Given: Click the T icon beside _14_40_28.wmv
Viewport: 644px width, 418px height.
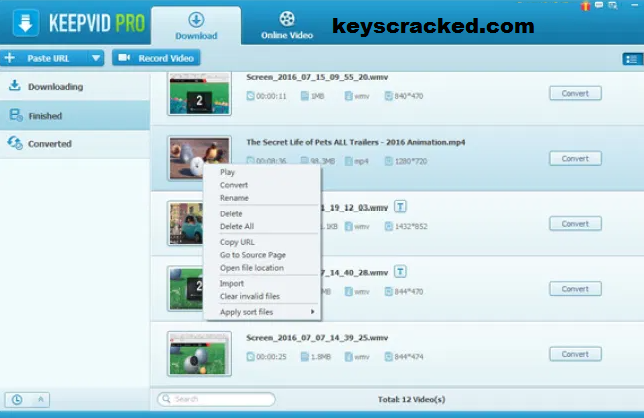Looking at the screenshot, I should [x=400, y=271].
